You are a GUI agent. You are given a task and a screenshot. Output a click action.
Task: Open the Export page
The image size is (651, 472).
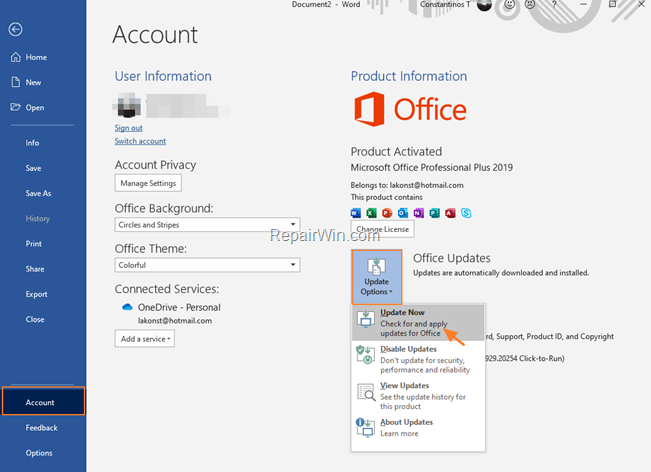37,294
